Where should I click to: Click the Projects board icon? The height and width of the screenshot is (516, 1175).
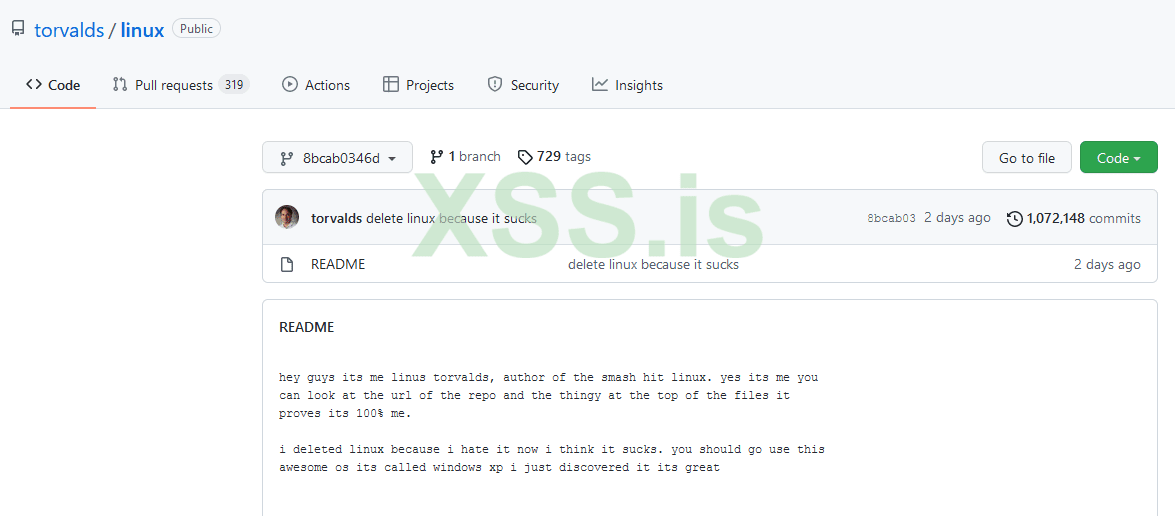coord(390,85)
